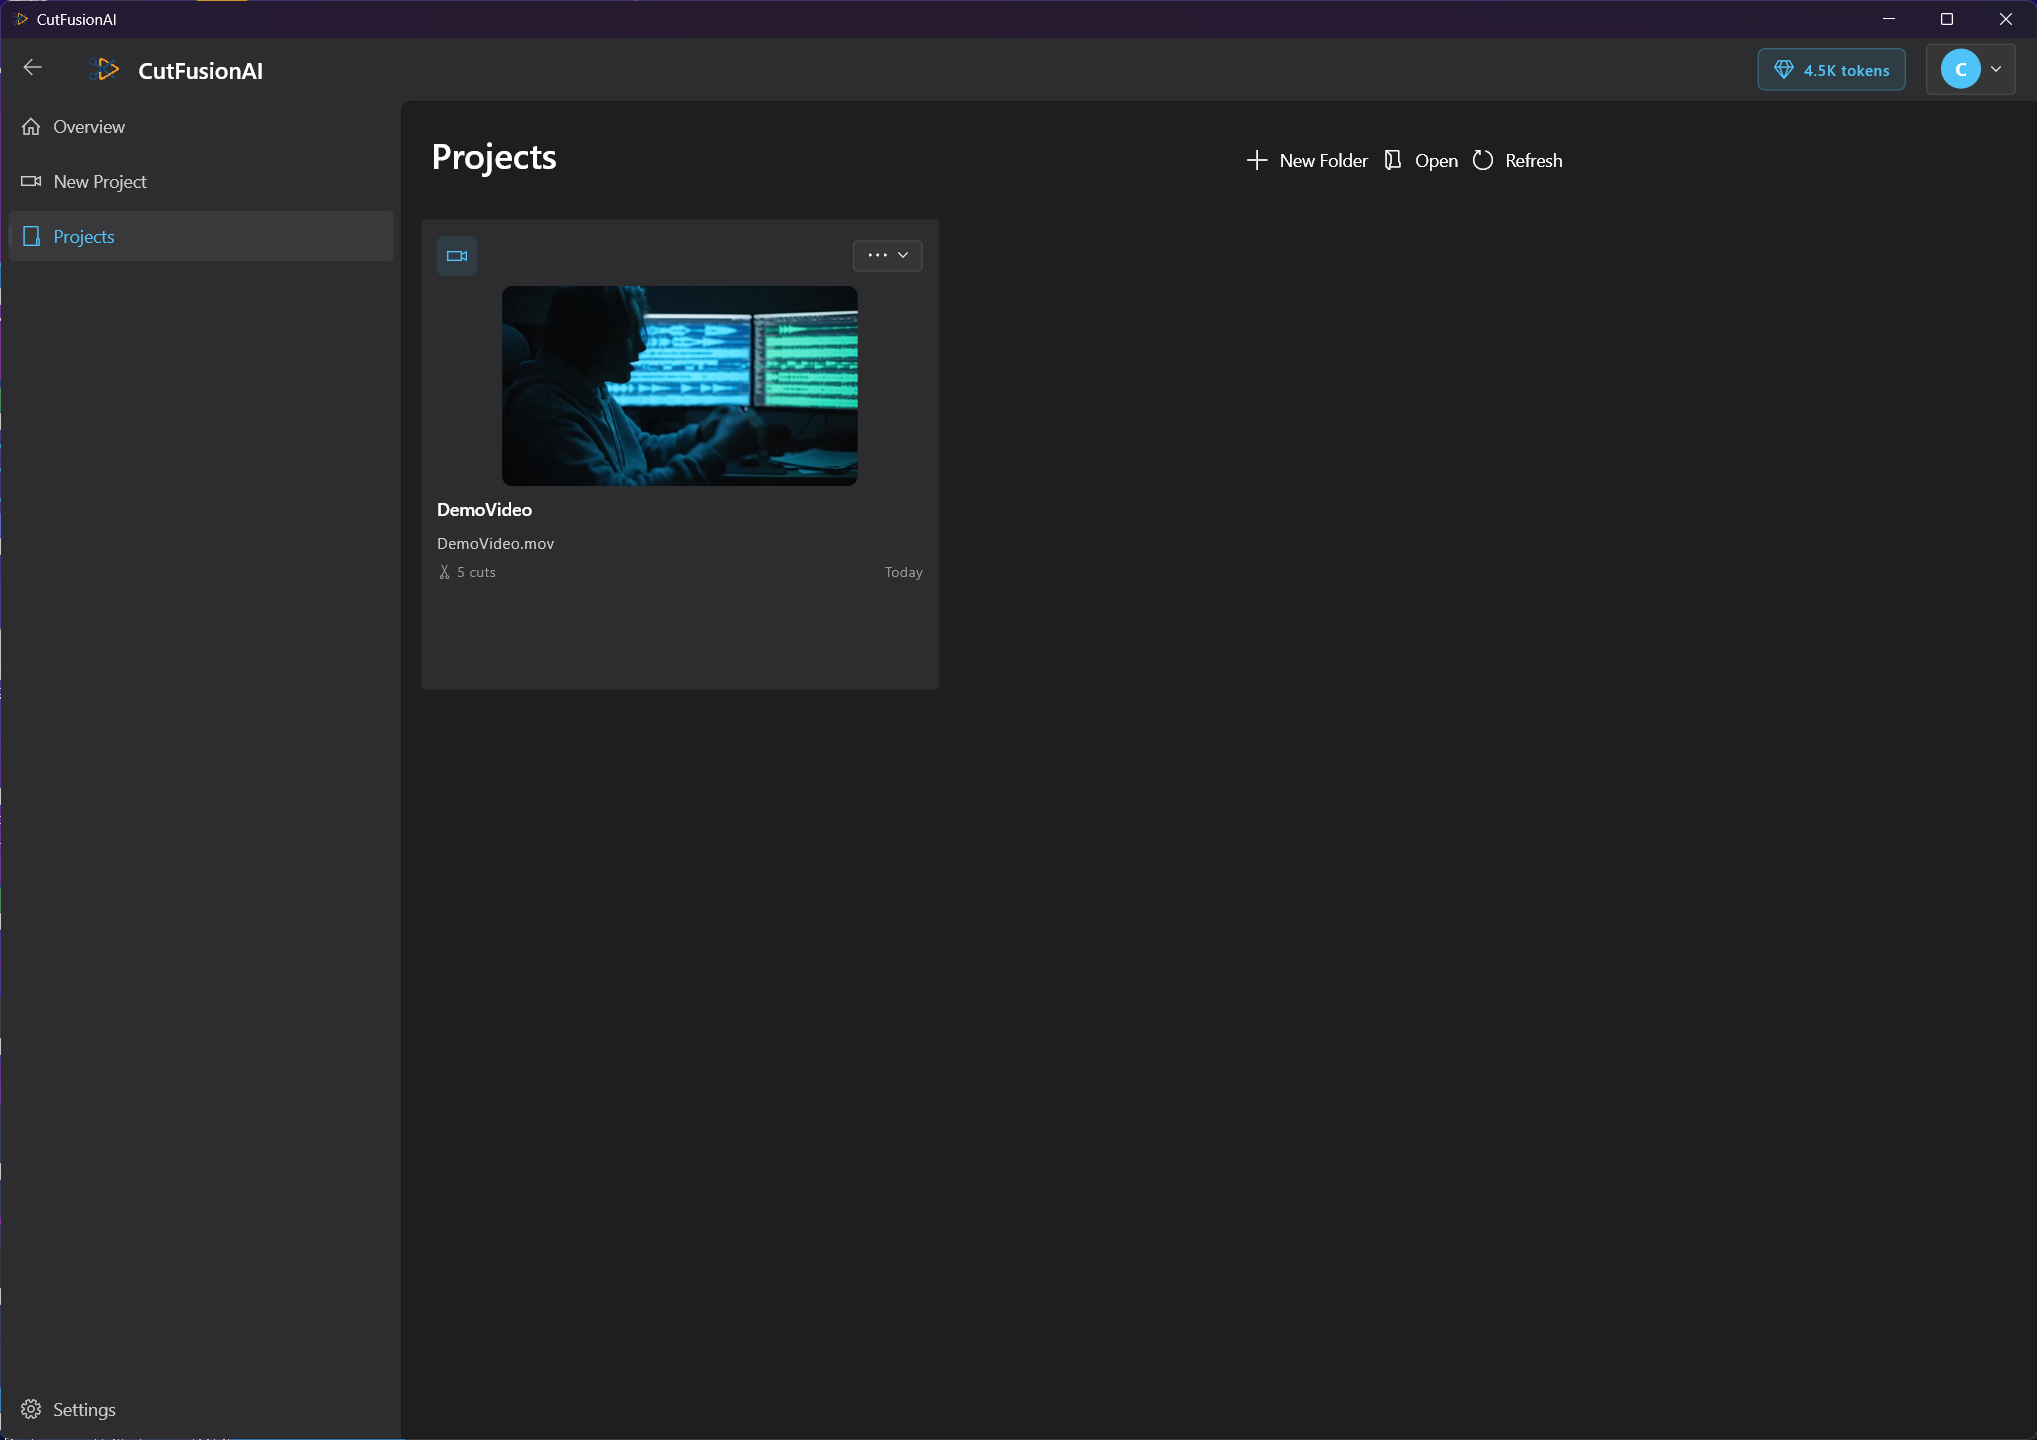Click the diamond tokens icon

coord(1783,70)
